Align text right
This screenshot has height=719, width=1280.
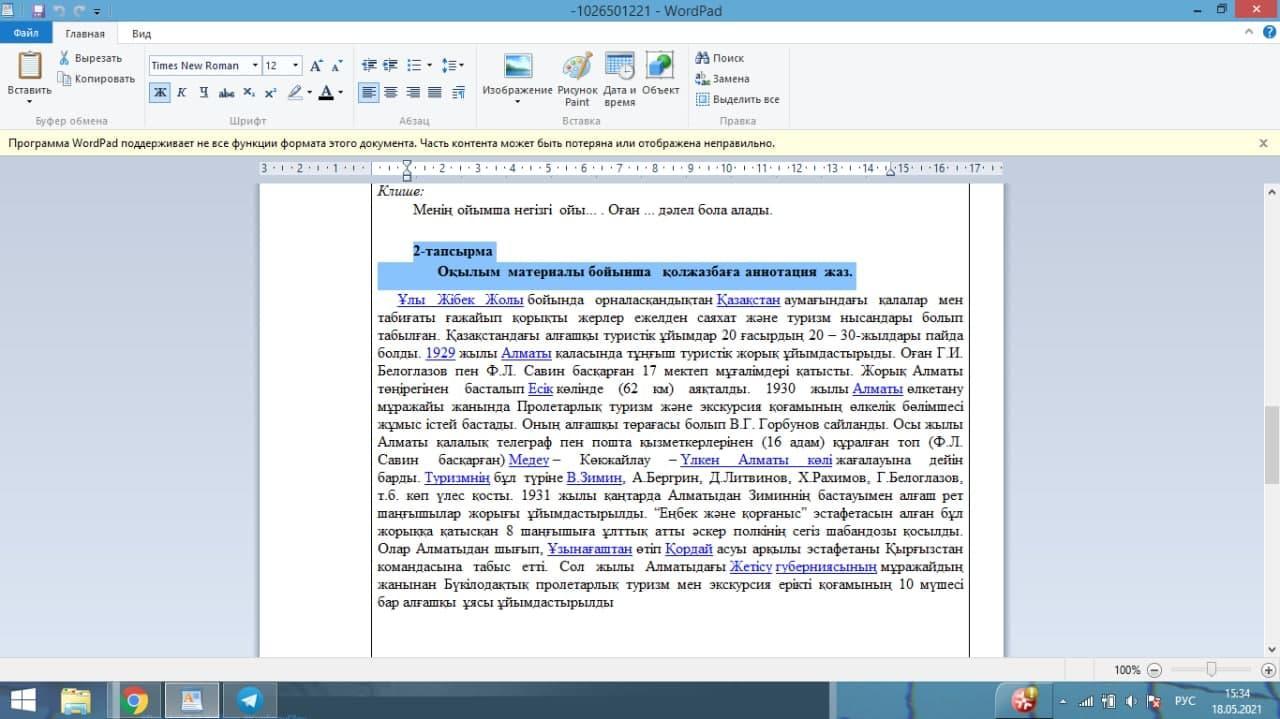(x=413, y=92)
